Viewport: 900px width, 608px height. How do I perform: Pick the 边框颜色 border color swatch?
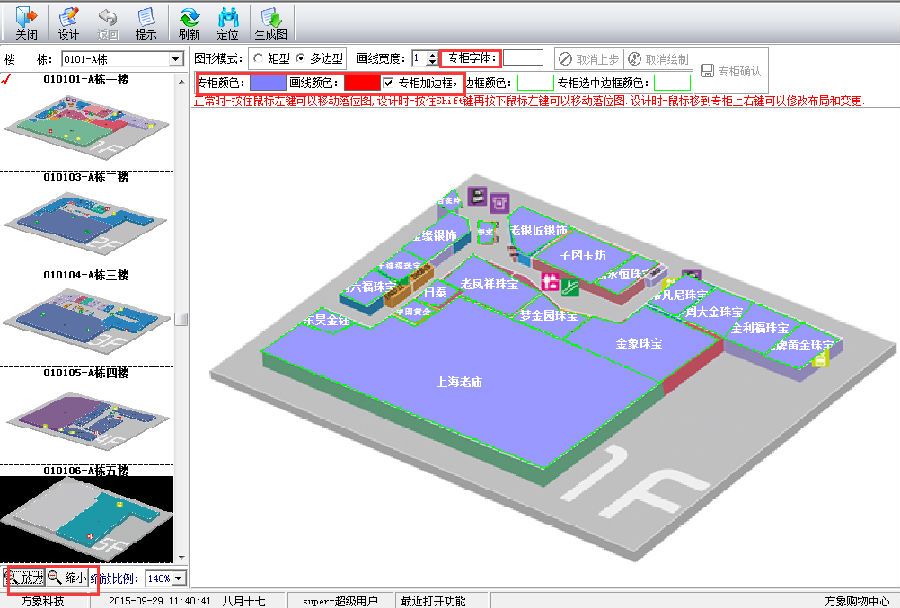point(535,83)
